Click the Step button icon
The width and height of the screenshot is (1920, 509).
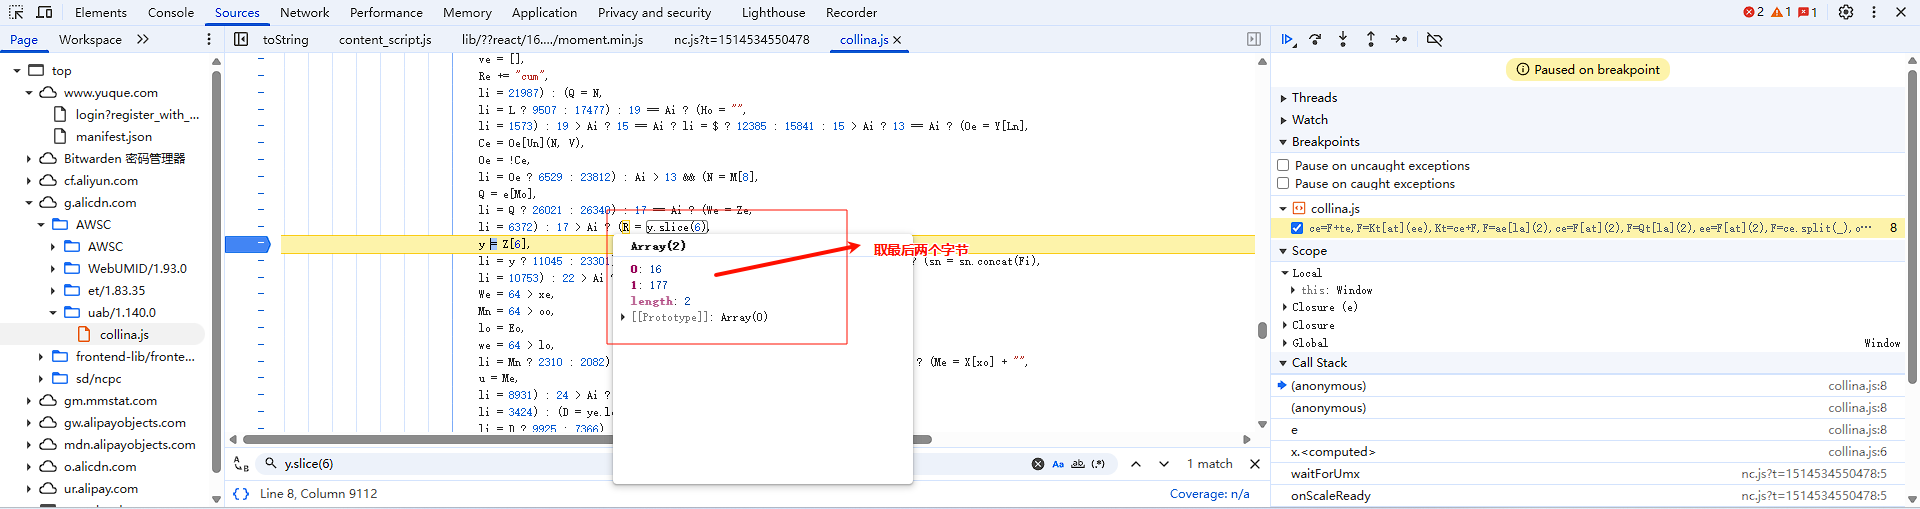(x=1399, y=39)
